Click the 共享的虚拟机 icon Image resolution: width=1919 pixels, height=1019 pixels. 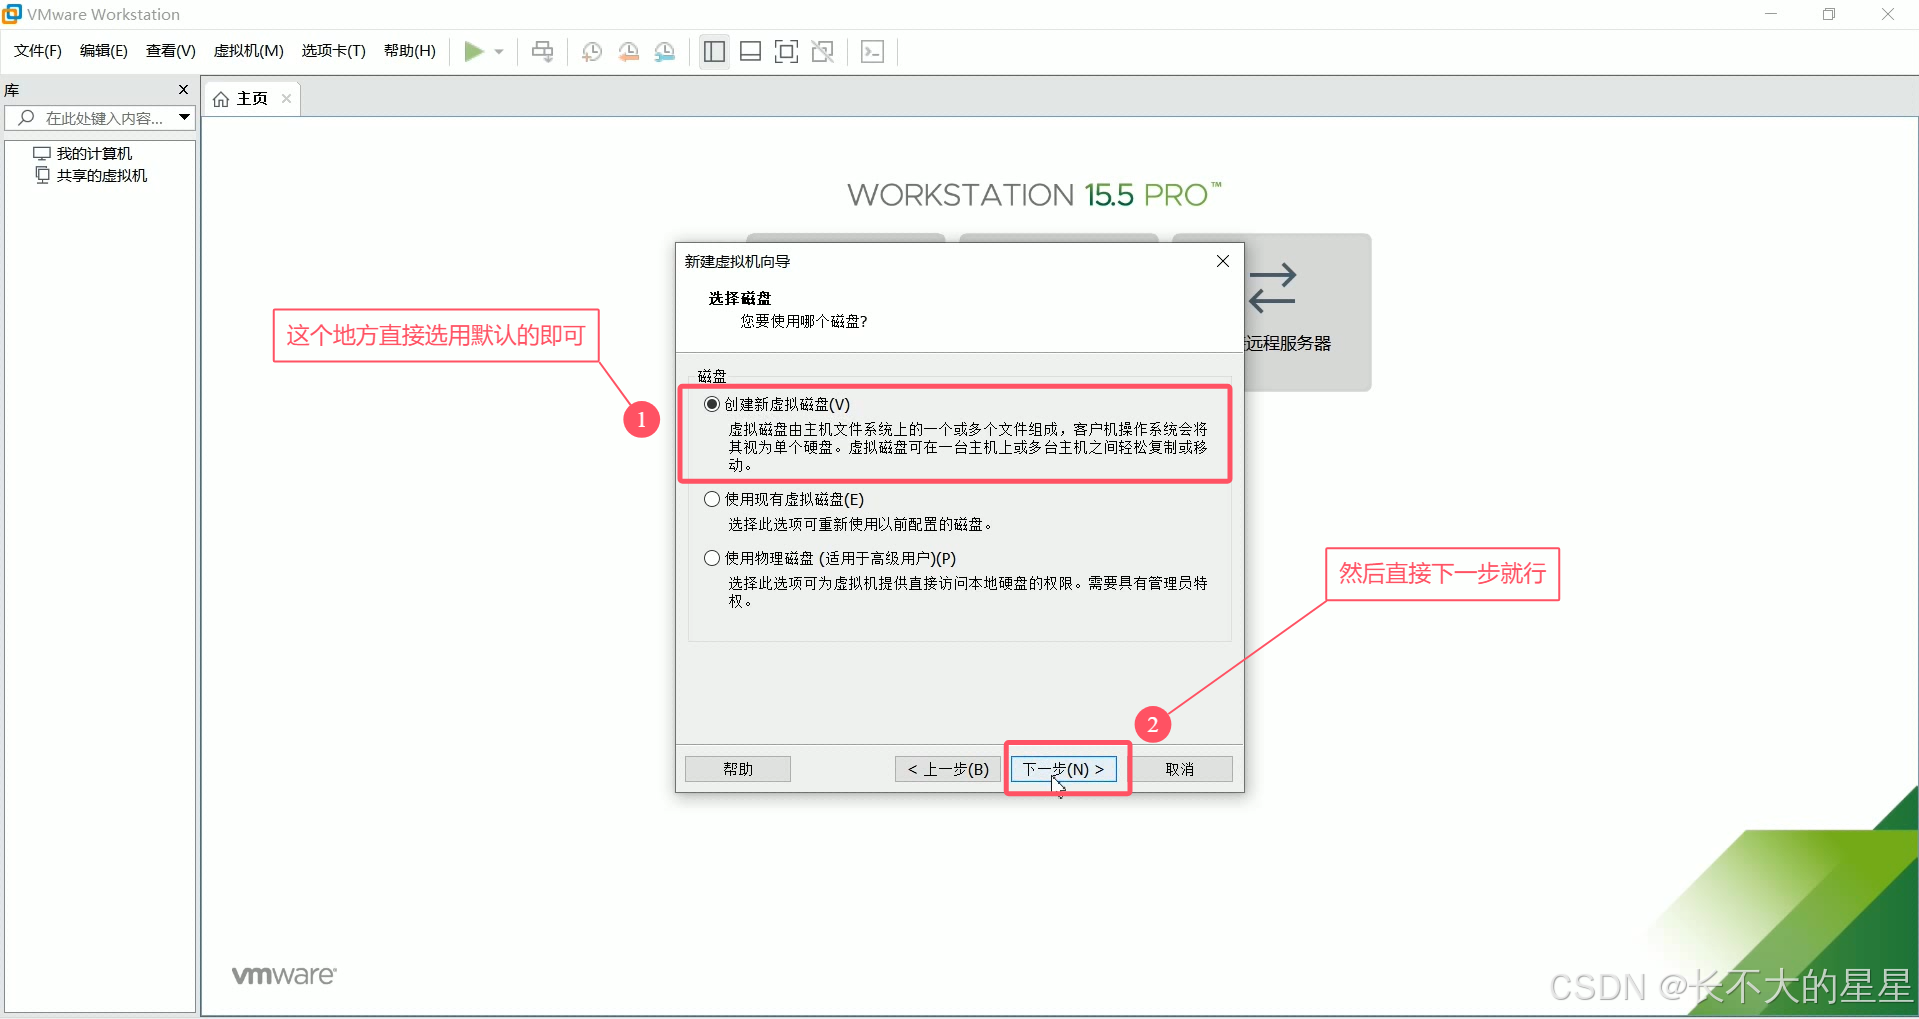pyautogui.click(x=42, y=175)
